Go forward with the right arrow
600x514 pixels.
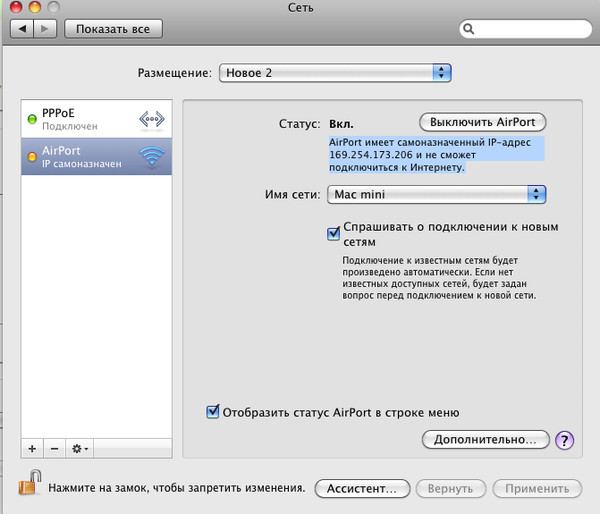pos(47,29)
